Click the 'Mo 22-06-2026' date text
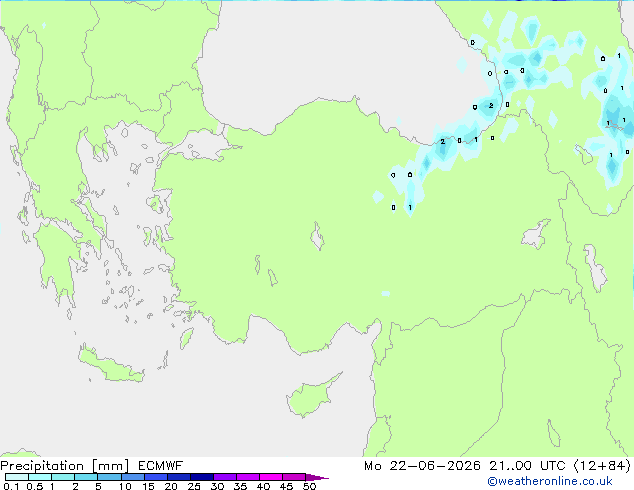Image resolution: width=634 pixels, height=490 pixels. pyautogui.click(x=422, y=466)
